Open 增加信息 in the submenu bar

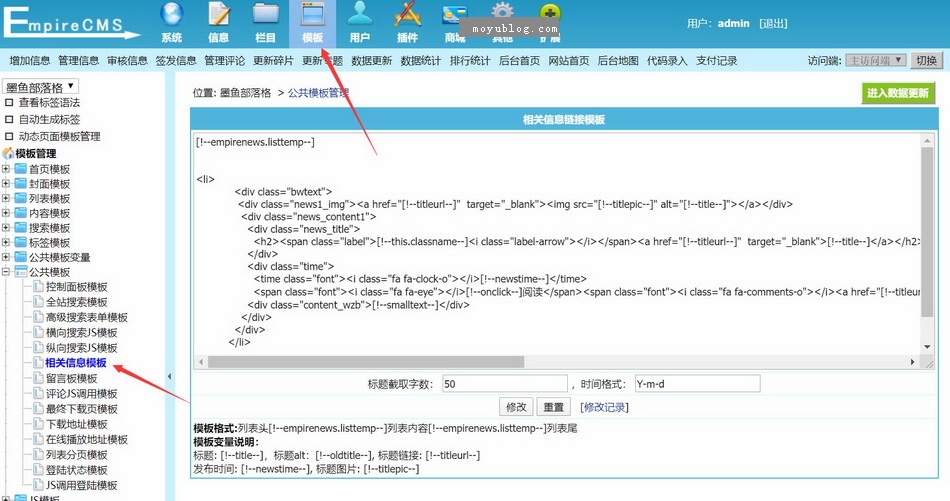pos(30,61)
